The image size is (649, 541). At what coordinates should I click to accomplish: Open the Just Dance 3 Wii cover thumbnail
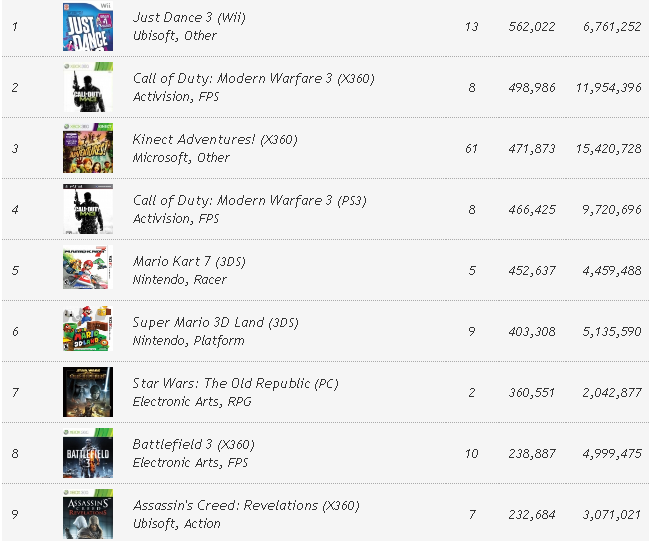(x=88, y=26)
